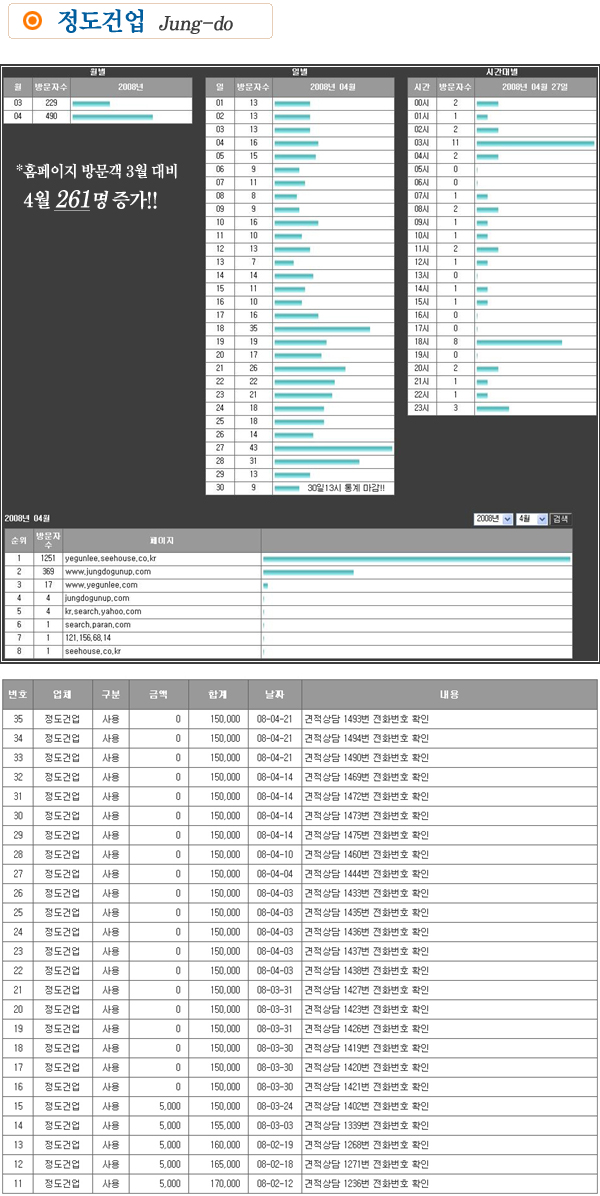The height and width of the screenshot is (1196, 600).
Task: Open the 4월 month dropdown
Action: pyautogui.click(x=533, y=519)
